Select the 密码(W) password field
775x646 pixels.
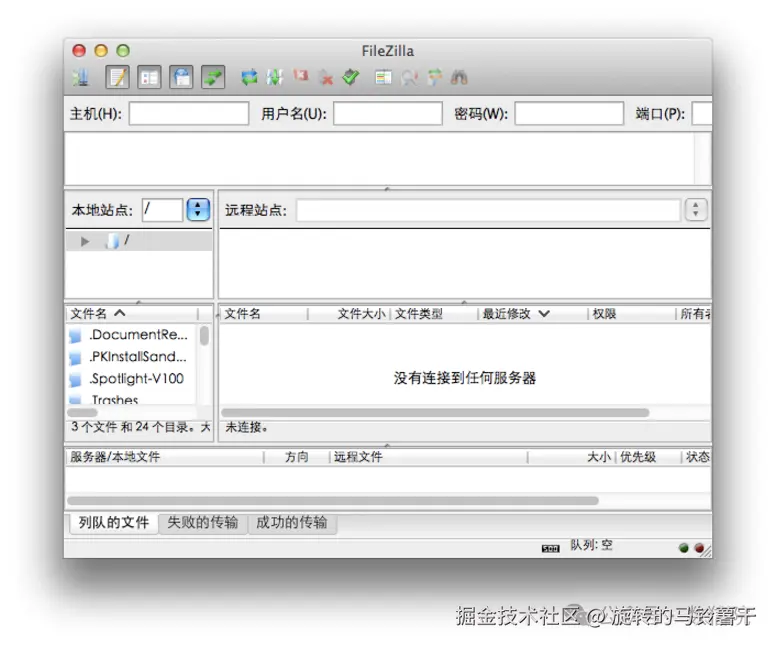click(x=569, y=114)
